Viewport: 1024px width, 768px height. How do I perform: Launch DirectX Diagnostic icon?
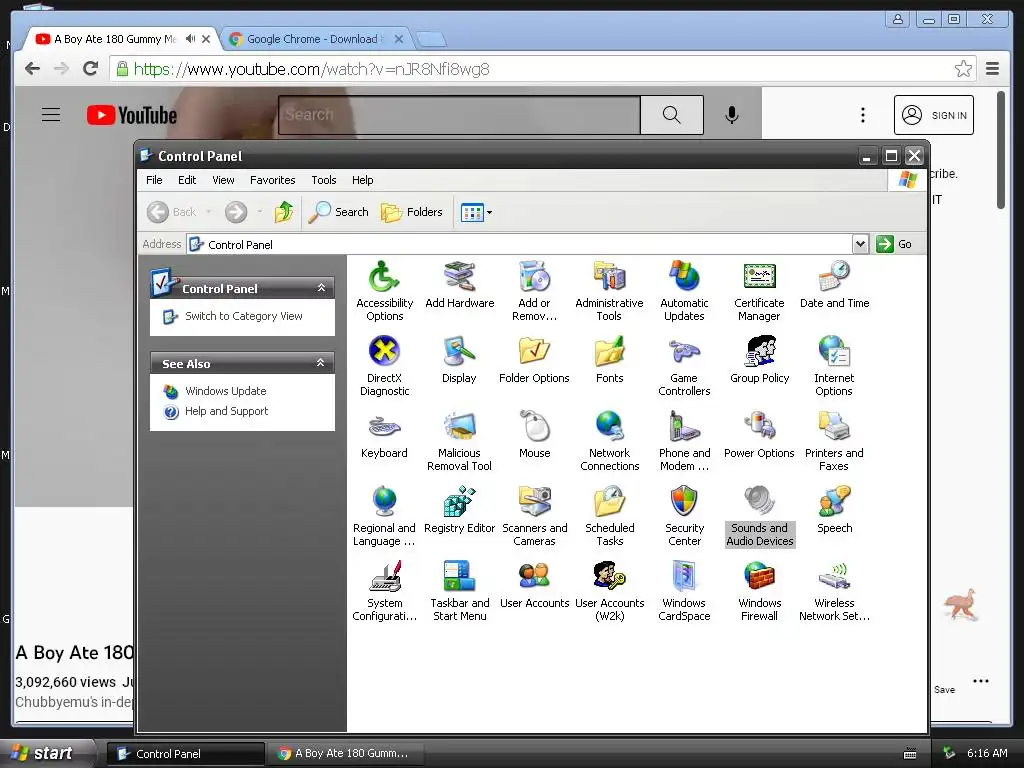[384, 366]
